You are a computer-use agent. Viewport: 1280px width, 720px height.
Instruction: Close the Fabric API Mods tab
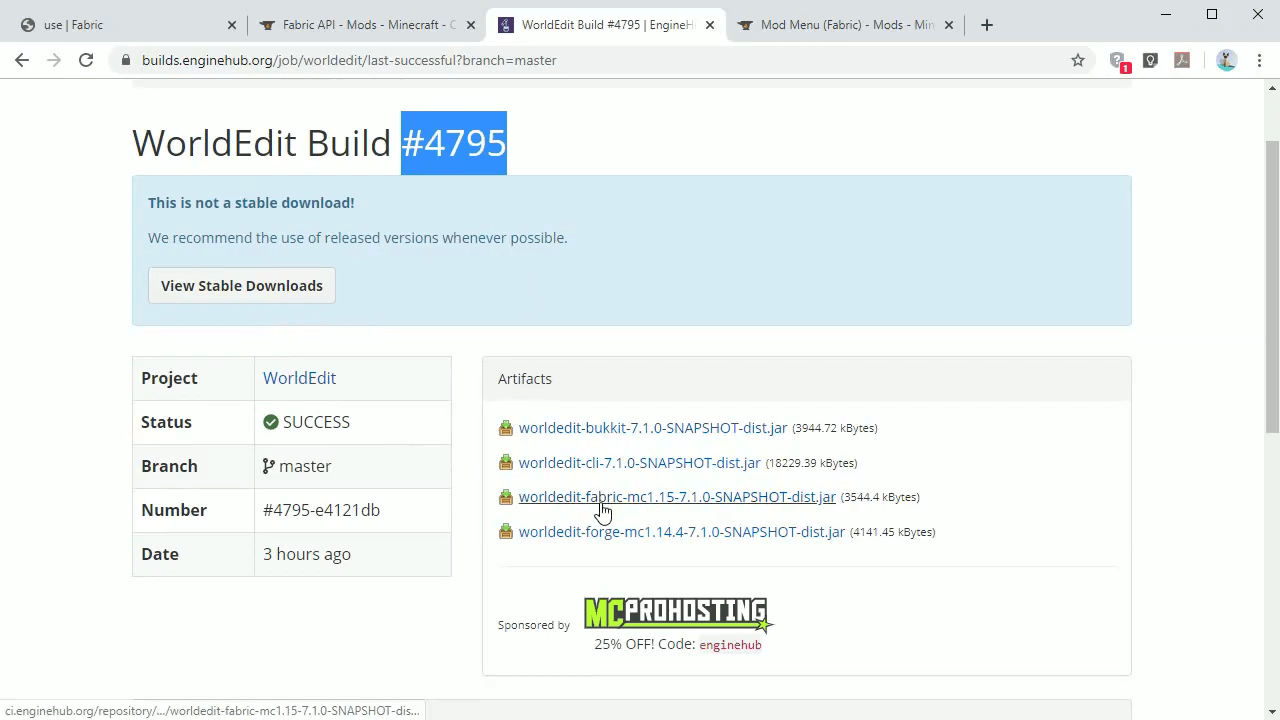471,25
